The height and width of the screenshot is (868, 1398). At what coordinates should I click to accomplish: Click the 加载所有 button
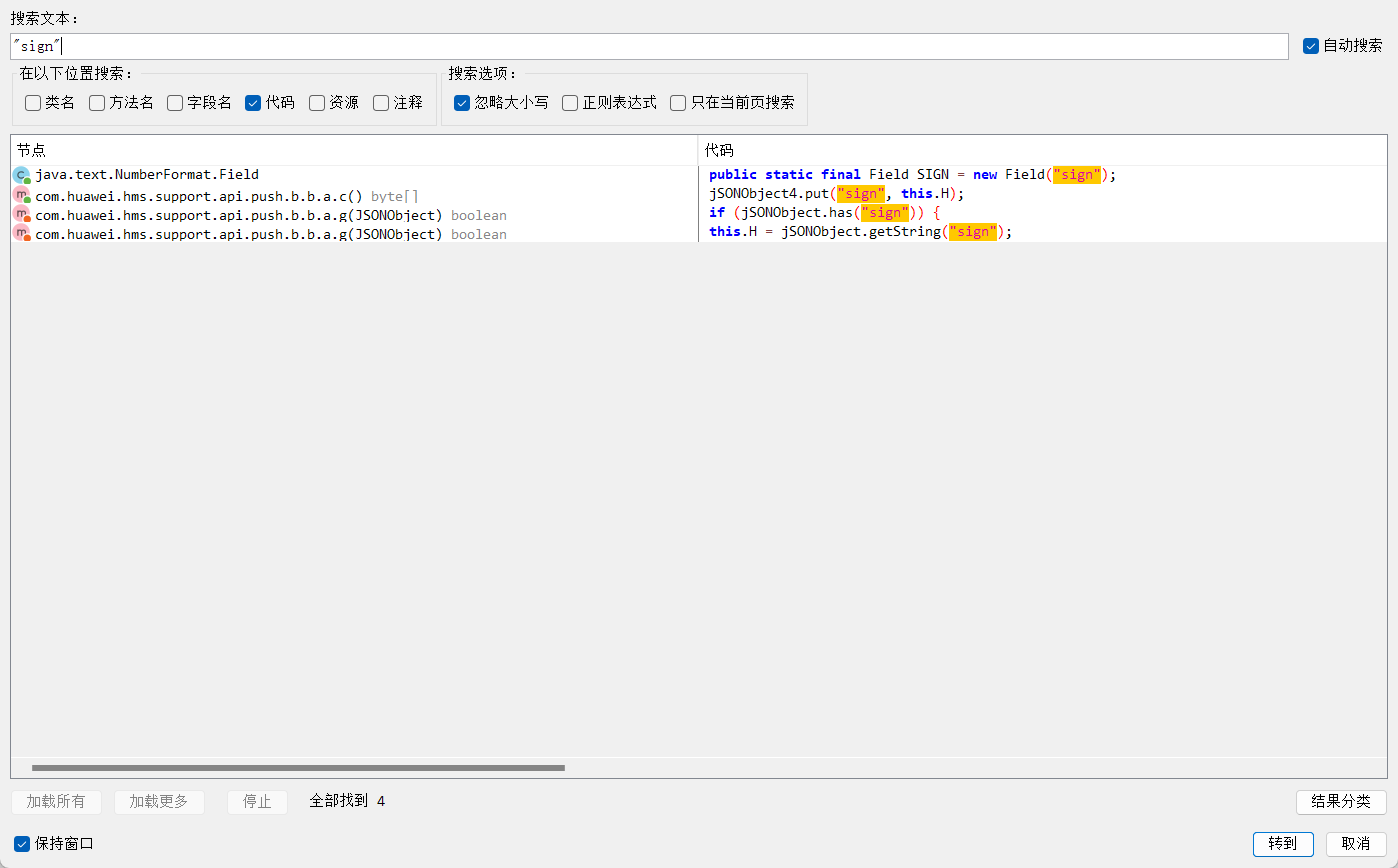tap(56, 802)
